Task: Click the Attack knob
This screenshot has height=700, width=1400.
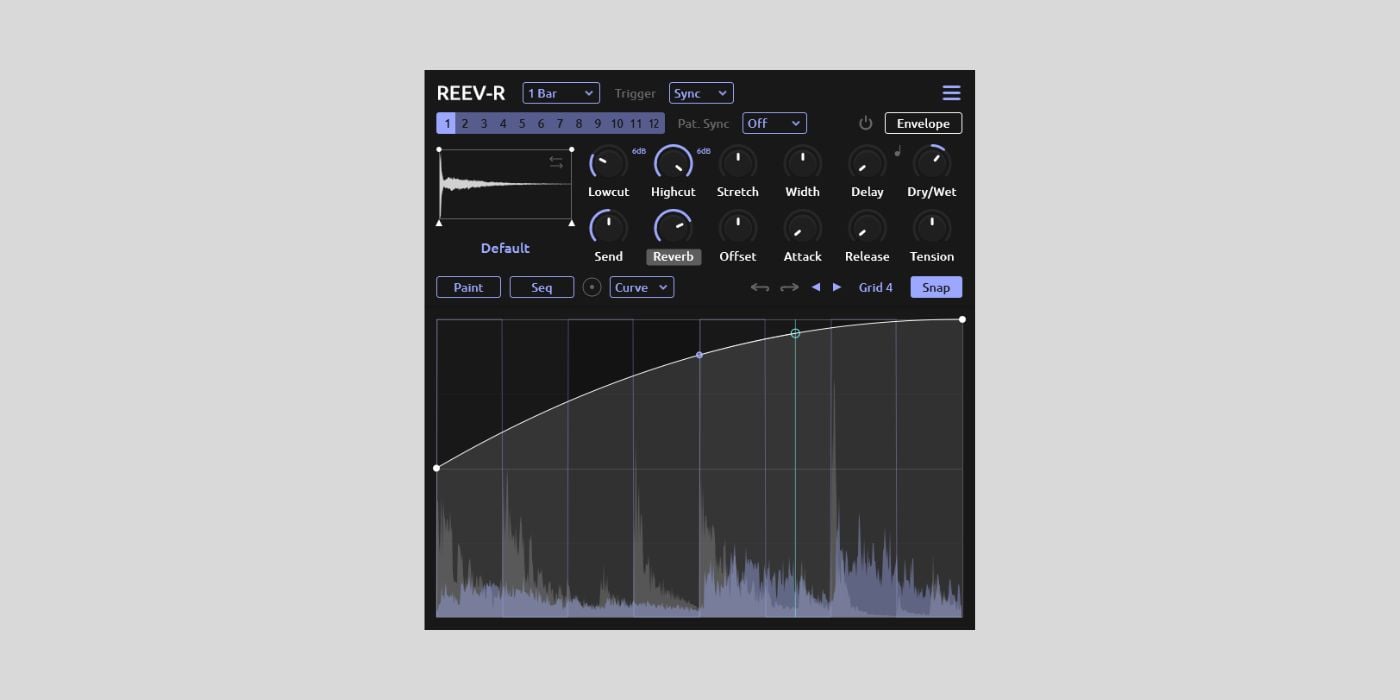Action: (x=802, y=227)
